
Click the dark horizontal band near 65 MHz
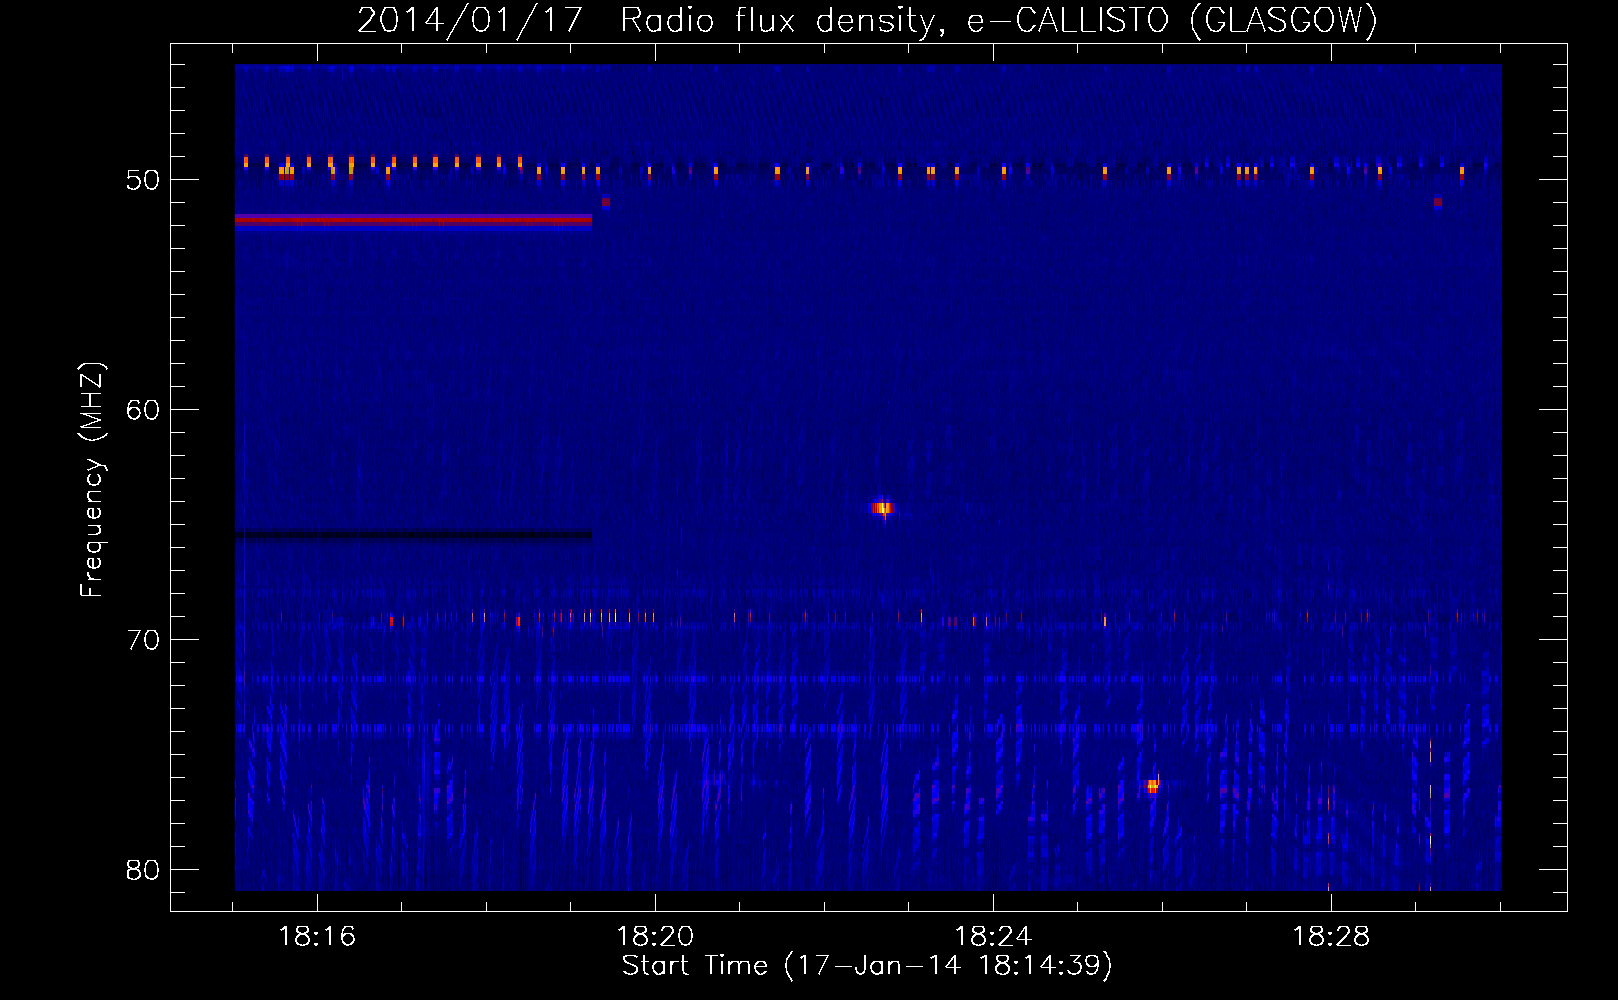(413, 534)
